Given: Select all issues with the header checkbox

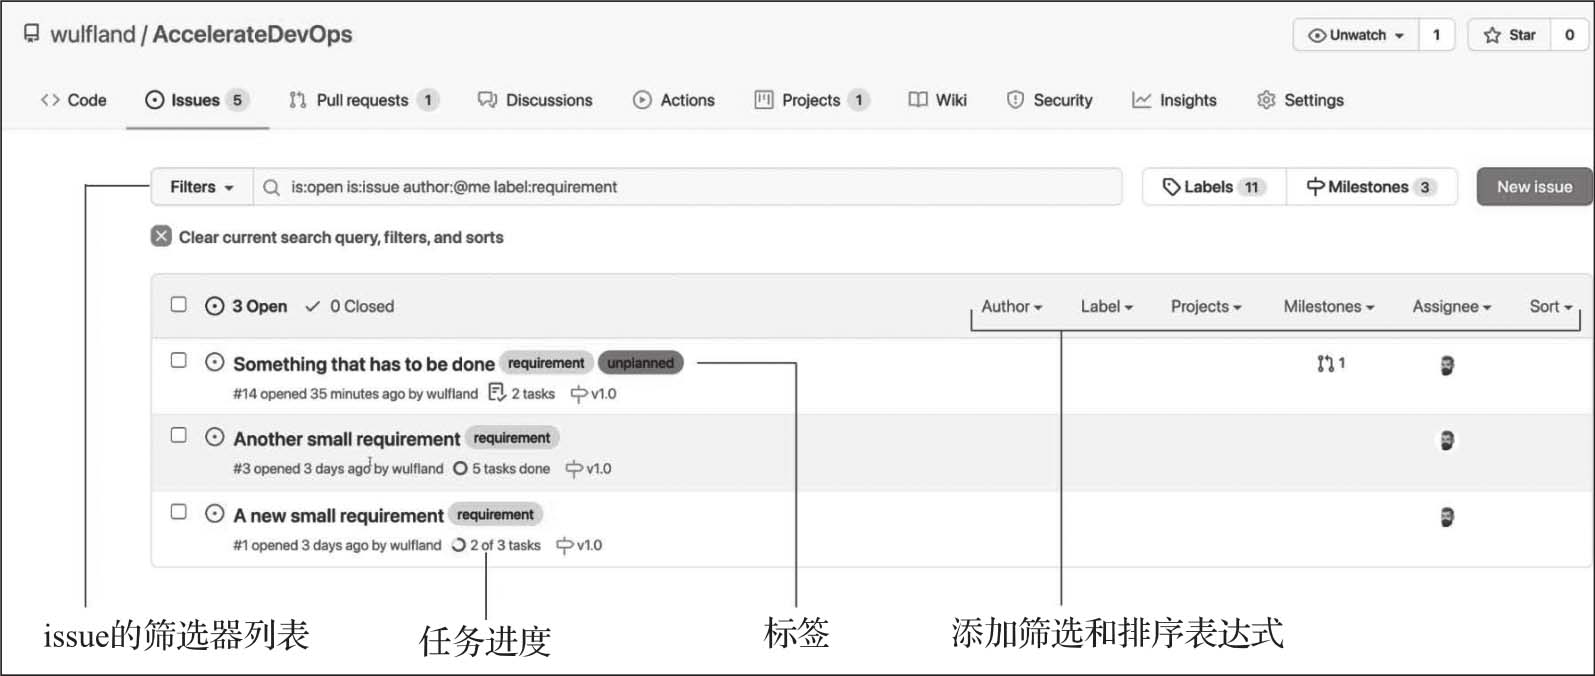Looking at the screenshot, I should pos(178,304).
